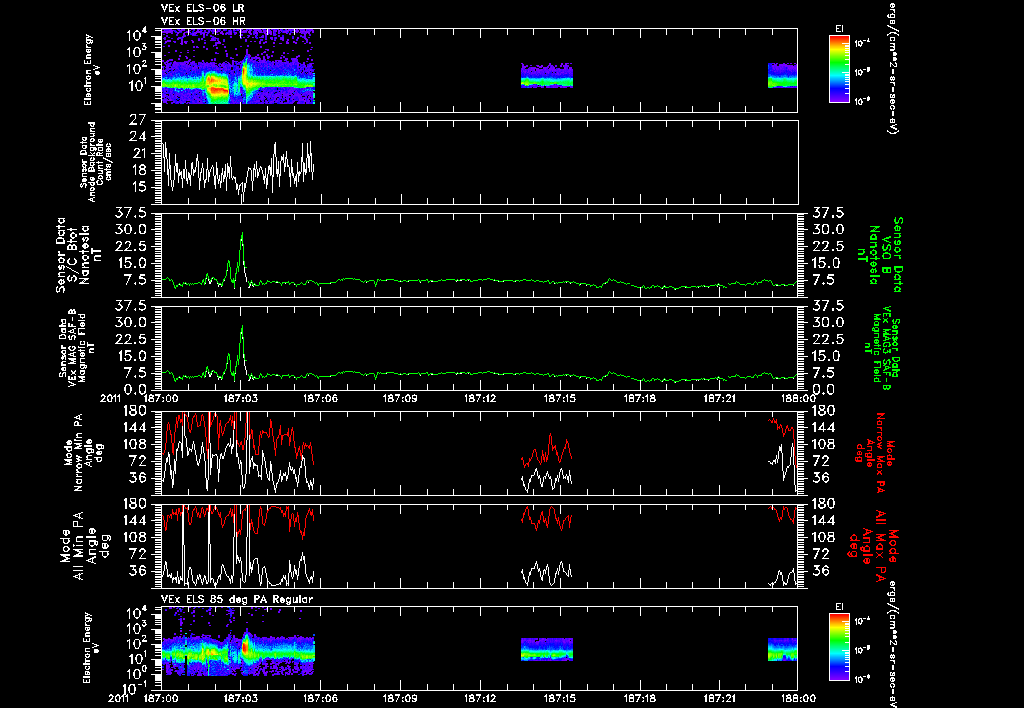Click the bottom spectrogram rainbow color bar

(x=839, y=647)
